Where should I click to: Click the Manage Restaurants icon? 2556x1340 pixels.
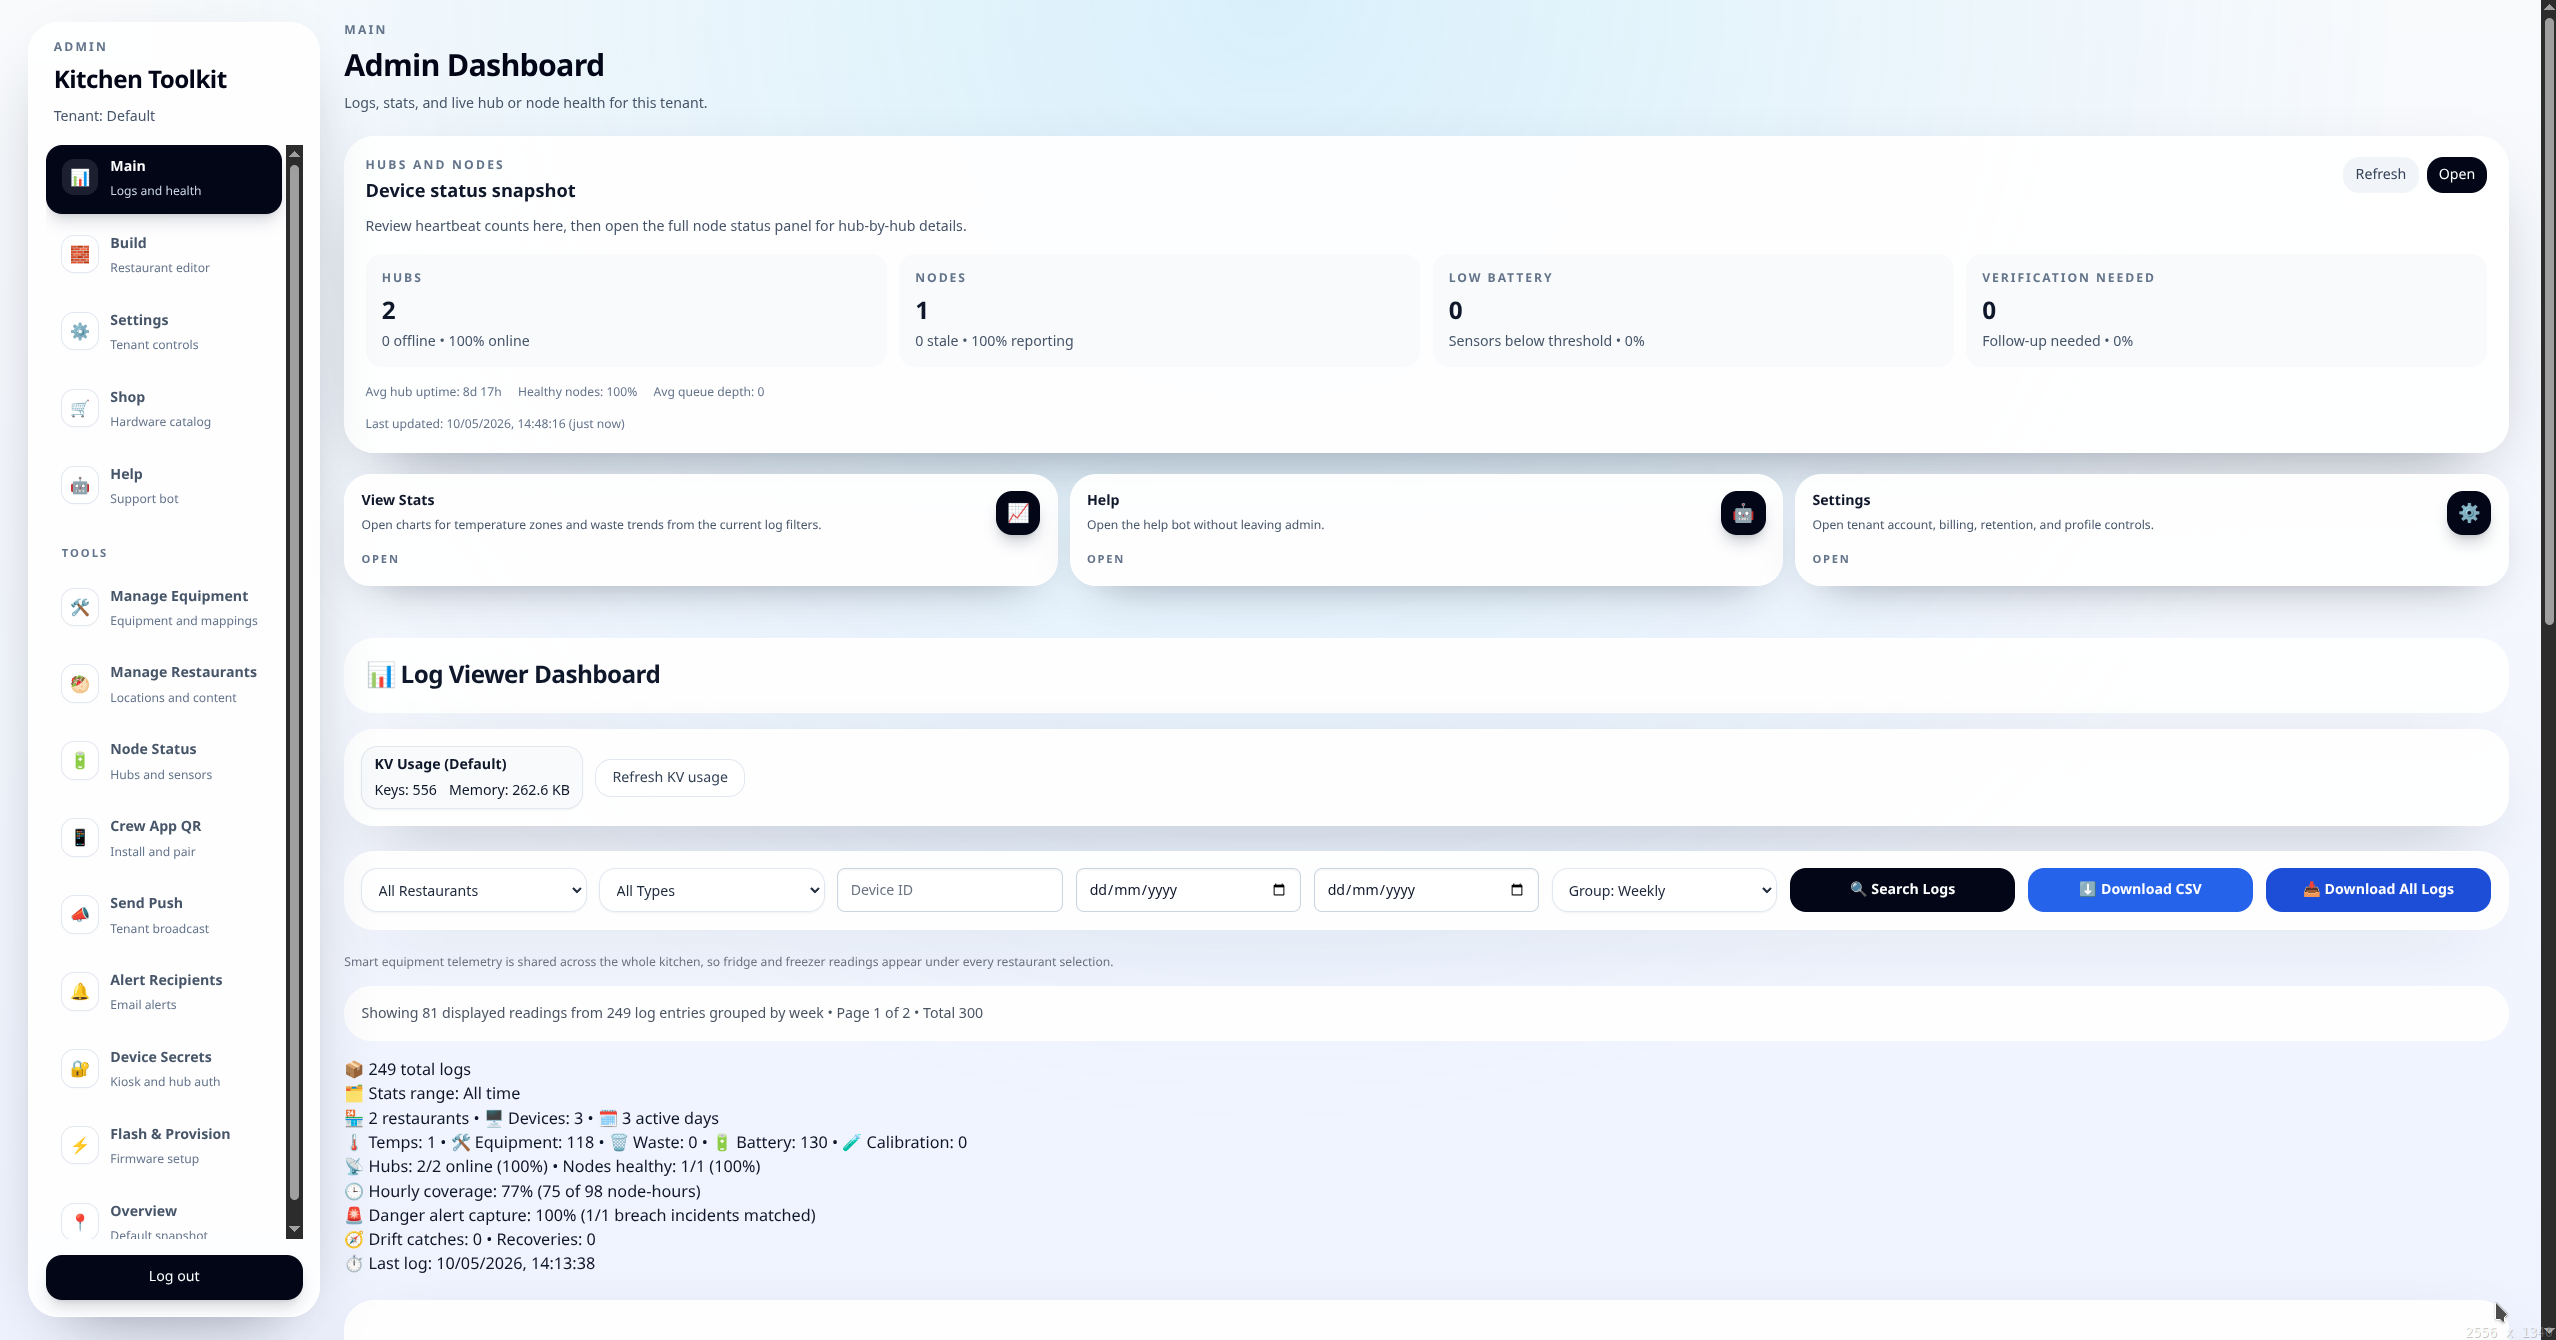tap(80, 685)
